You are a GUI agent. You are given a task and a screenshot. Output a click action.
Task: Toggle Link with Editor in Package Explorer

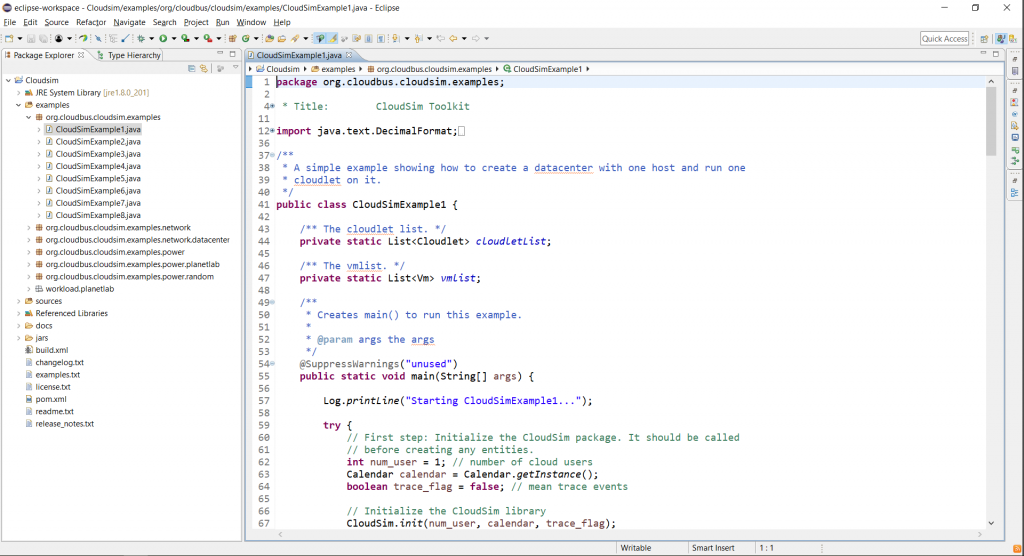[204, 68]
